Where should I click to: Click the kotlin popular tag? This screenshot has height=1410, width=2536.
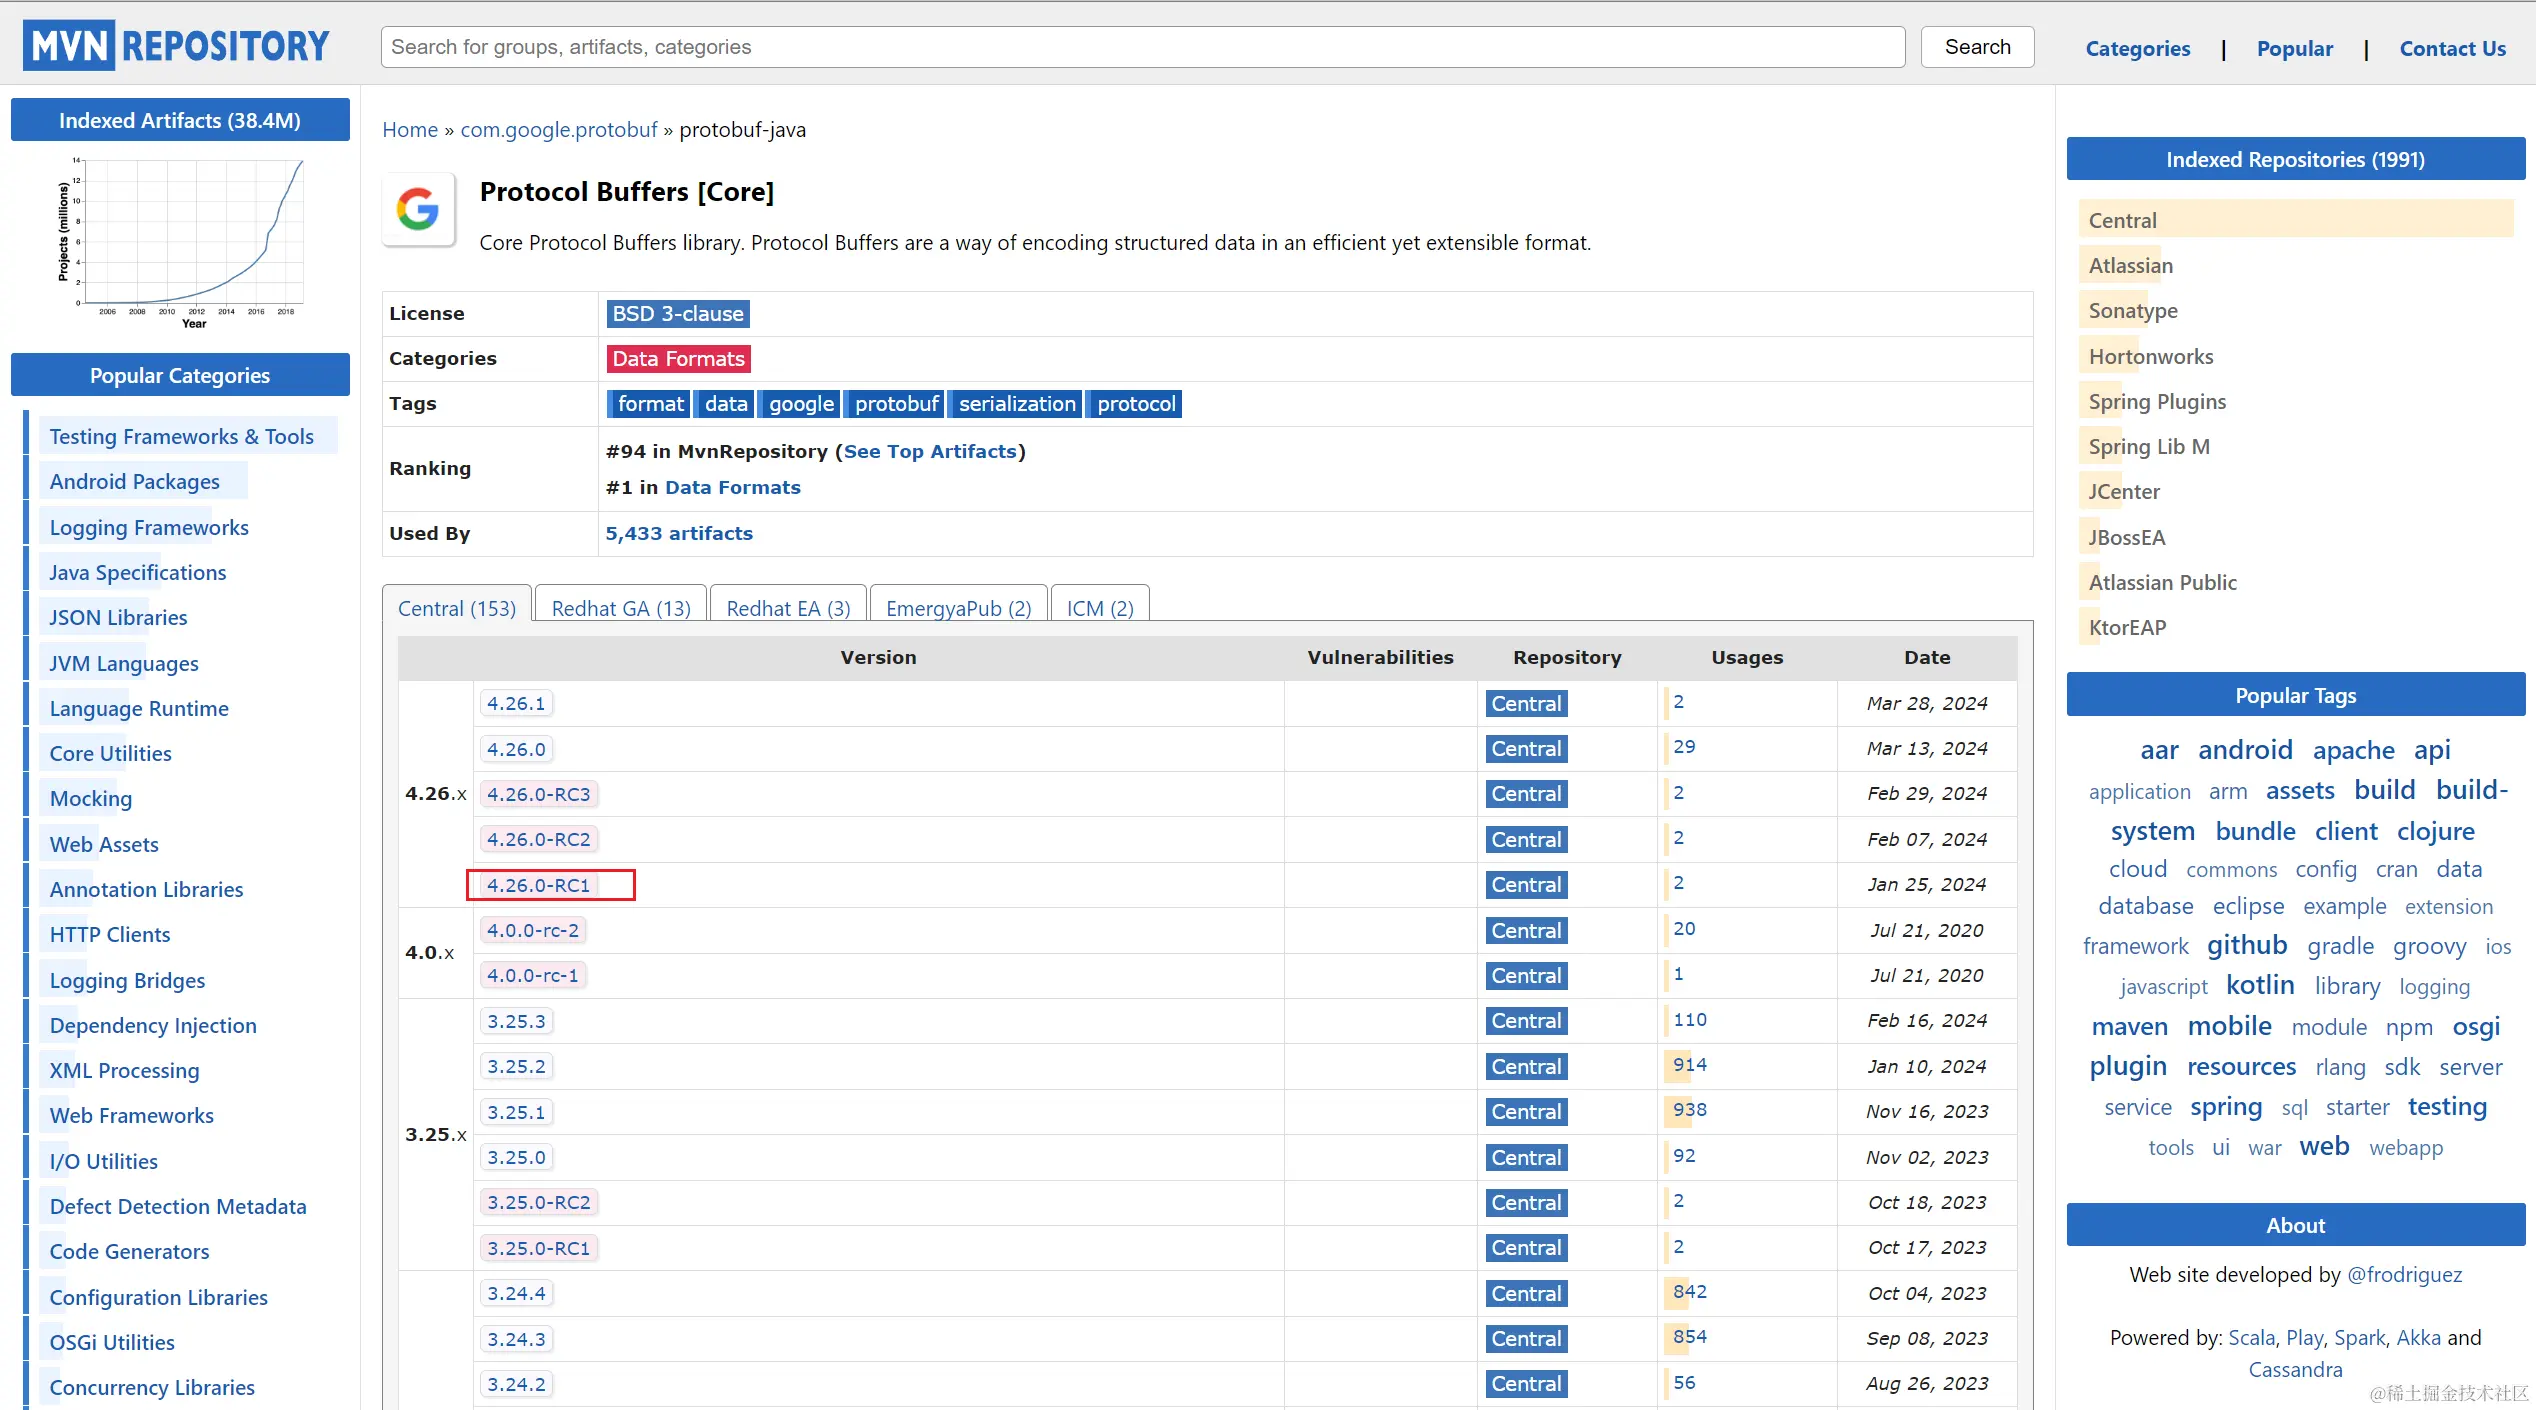2259,985
